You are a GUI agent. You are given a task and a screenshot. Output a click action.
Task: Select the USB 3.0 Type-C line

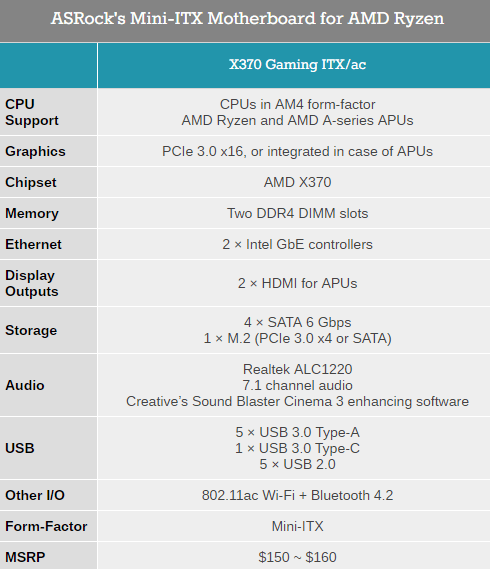(x=297, y=449)
